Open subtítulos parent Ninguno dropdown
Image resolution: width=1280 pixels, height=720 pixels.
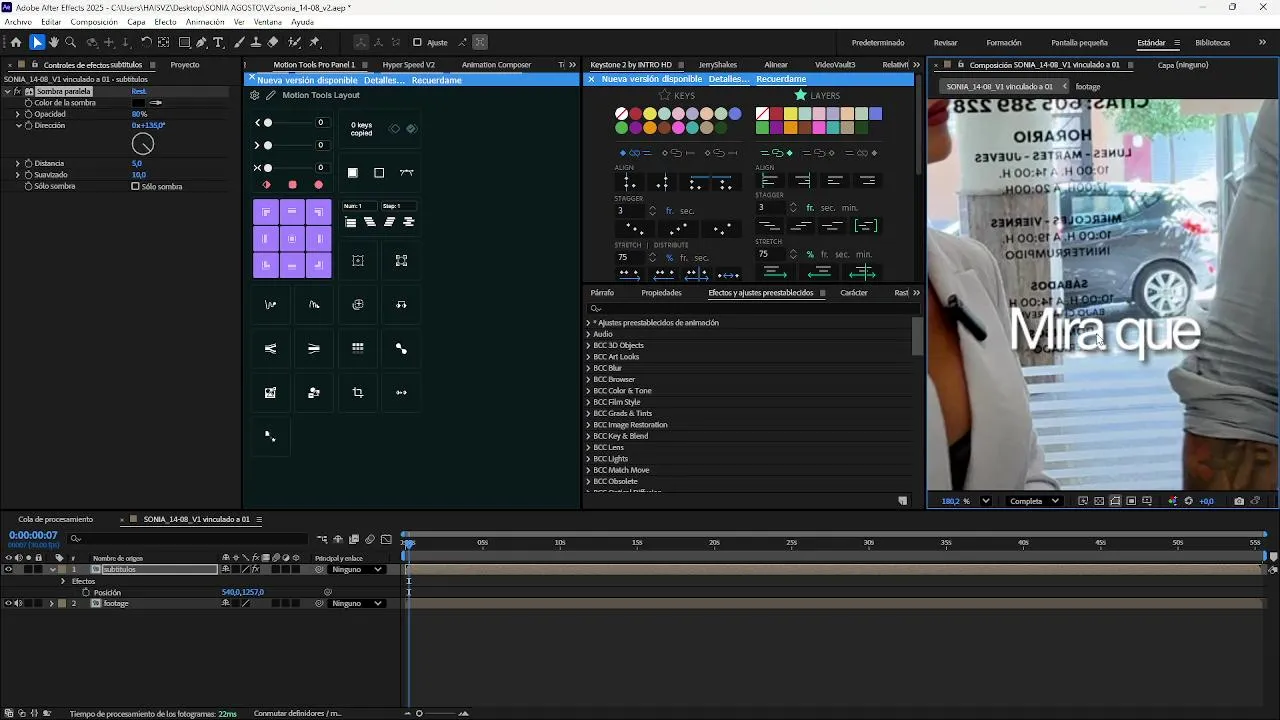pos(357,569)
